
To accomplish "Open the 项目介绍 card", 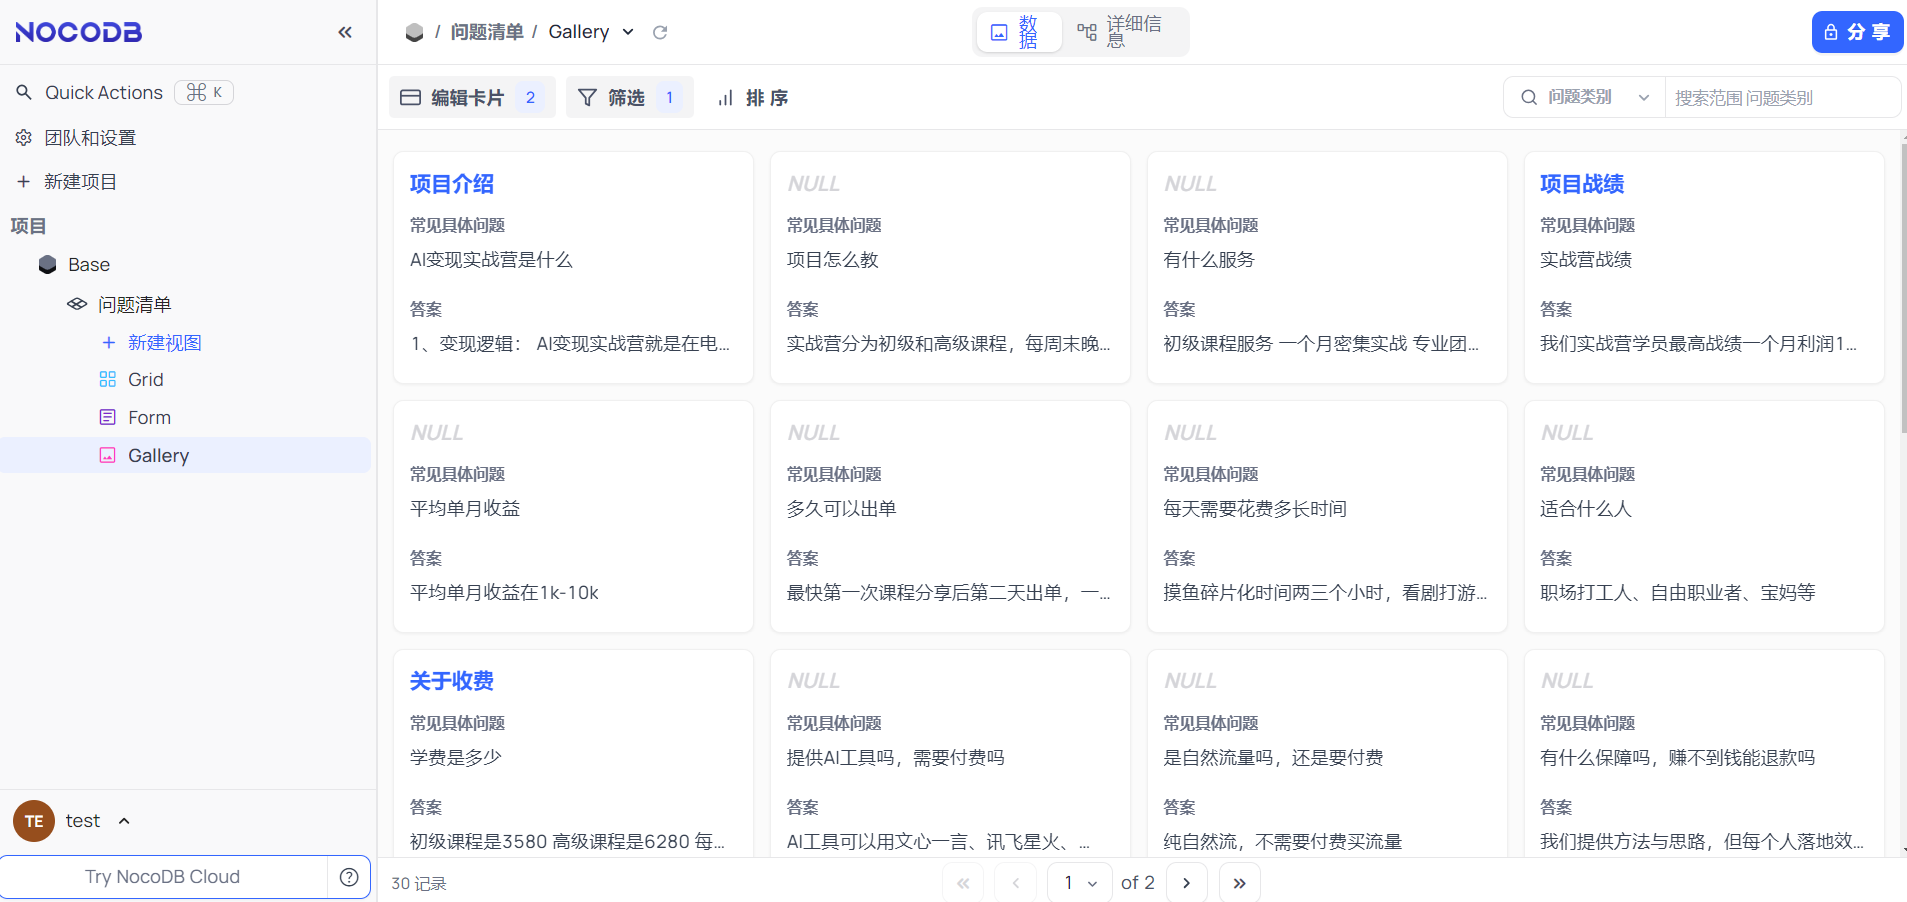I will click(x=573, y=267).
